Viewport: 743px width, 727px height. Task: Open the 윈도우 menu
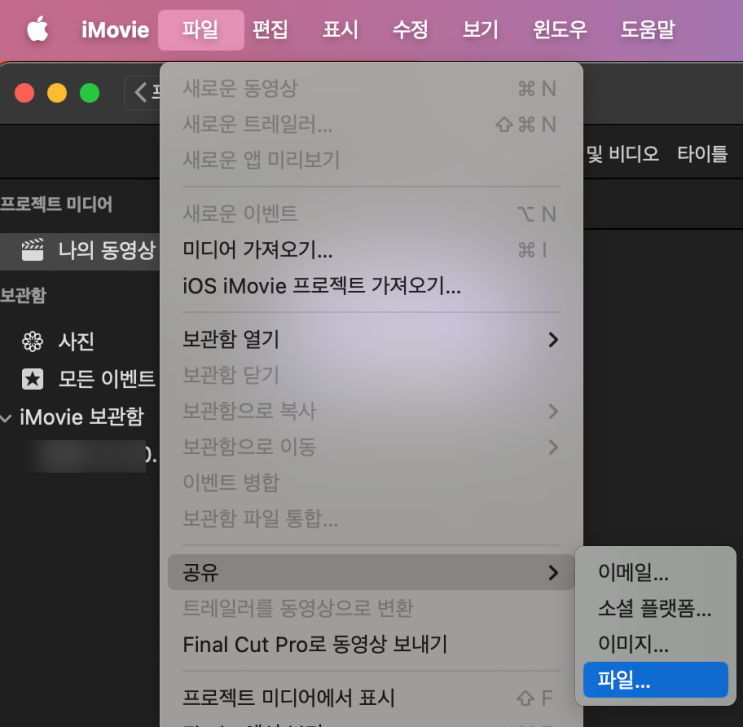(x=560, y=30)
